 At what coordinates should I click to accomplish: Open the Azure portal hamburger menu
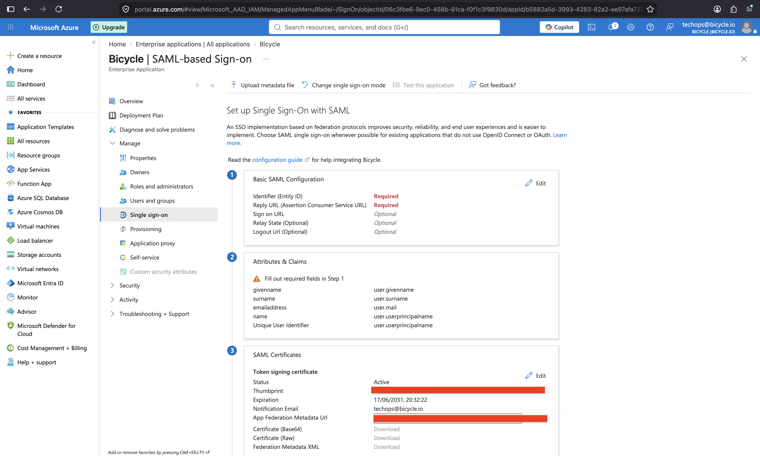[11, 27]
